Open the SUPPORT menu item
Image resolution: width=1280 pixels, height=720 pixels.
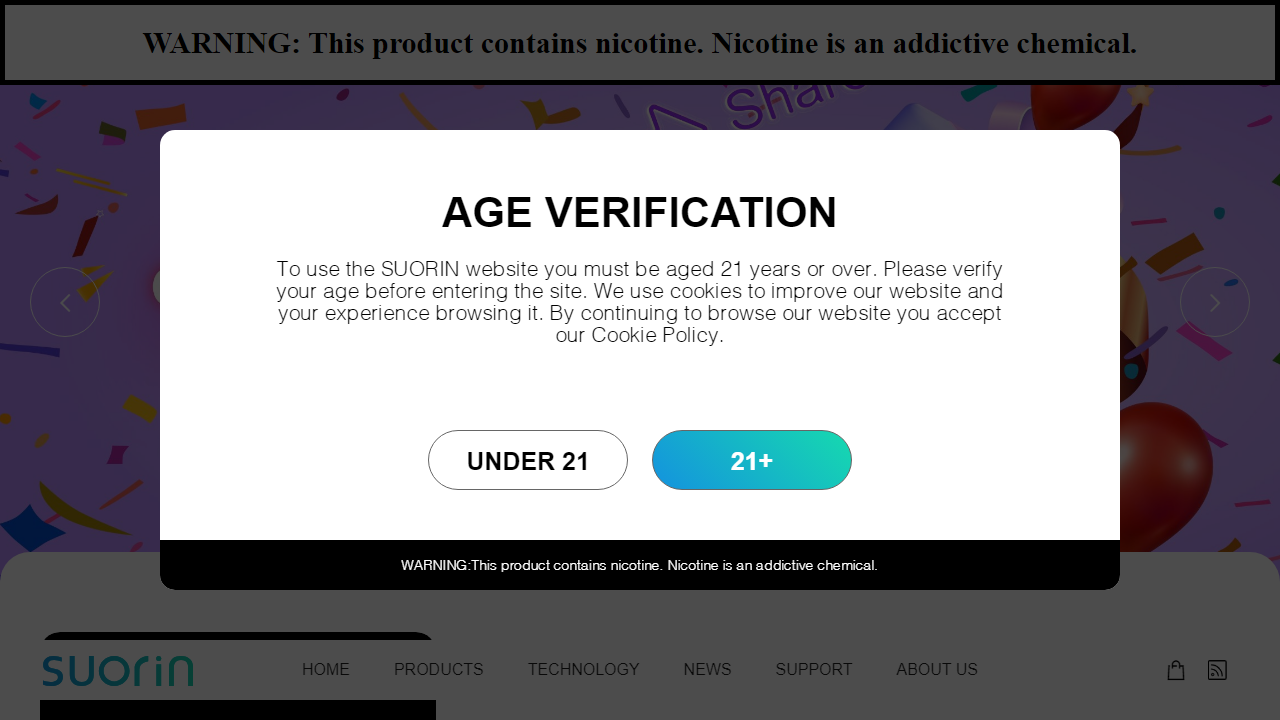(814, 670)
